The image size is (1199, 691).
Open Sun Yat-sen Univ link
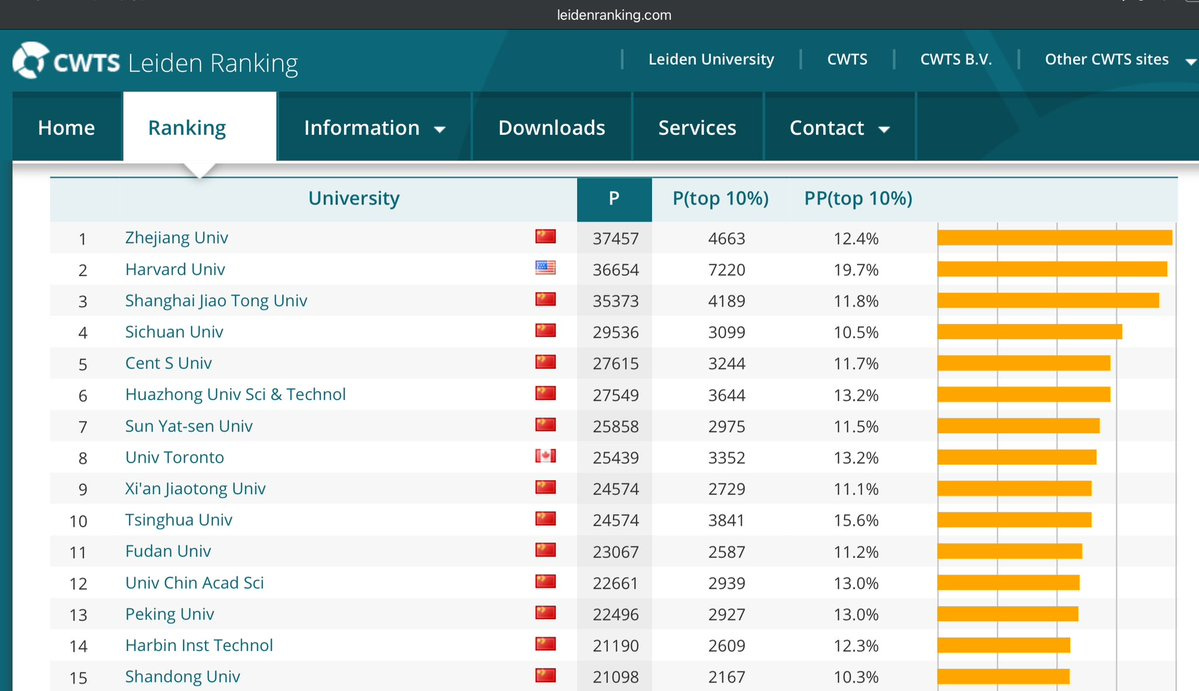[x=189, y=426]
